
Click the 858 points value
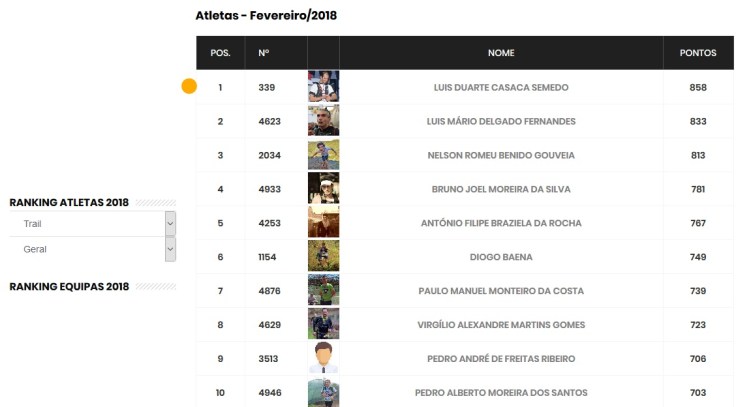tap(698, 87)
